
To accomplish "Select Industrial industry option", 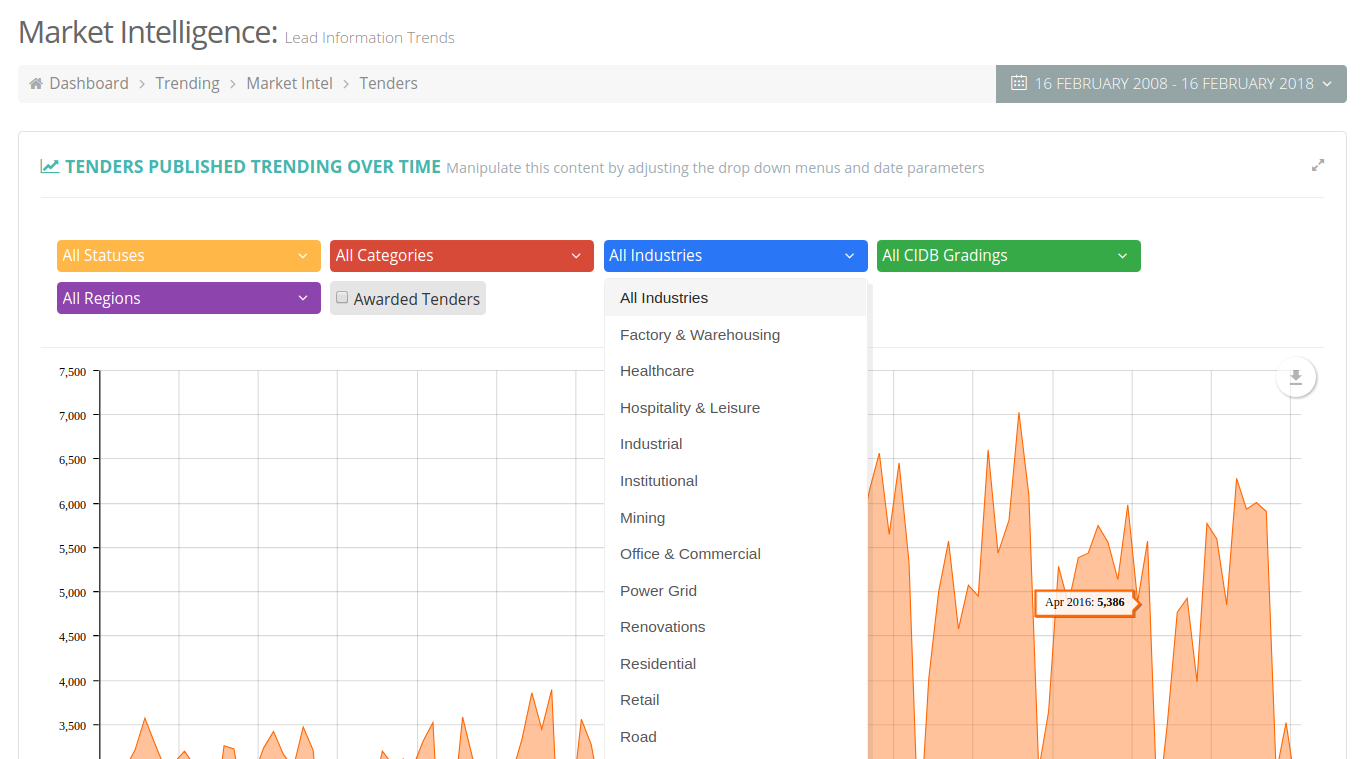I will [x=735, y=444].
